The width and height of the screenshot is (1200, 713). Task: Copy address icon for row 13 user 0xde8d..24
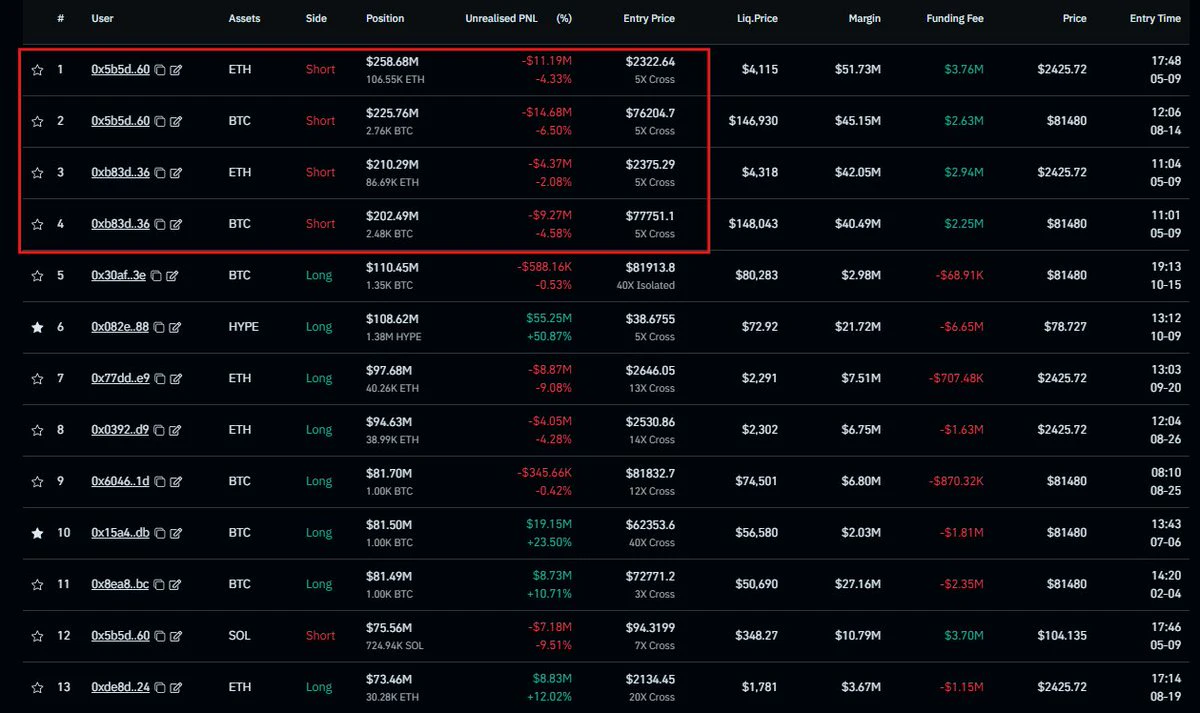pyautogui.click(x=160, y=688)
